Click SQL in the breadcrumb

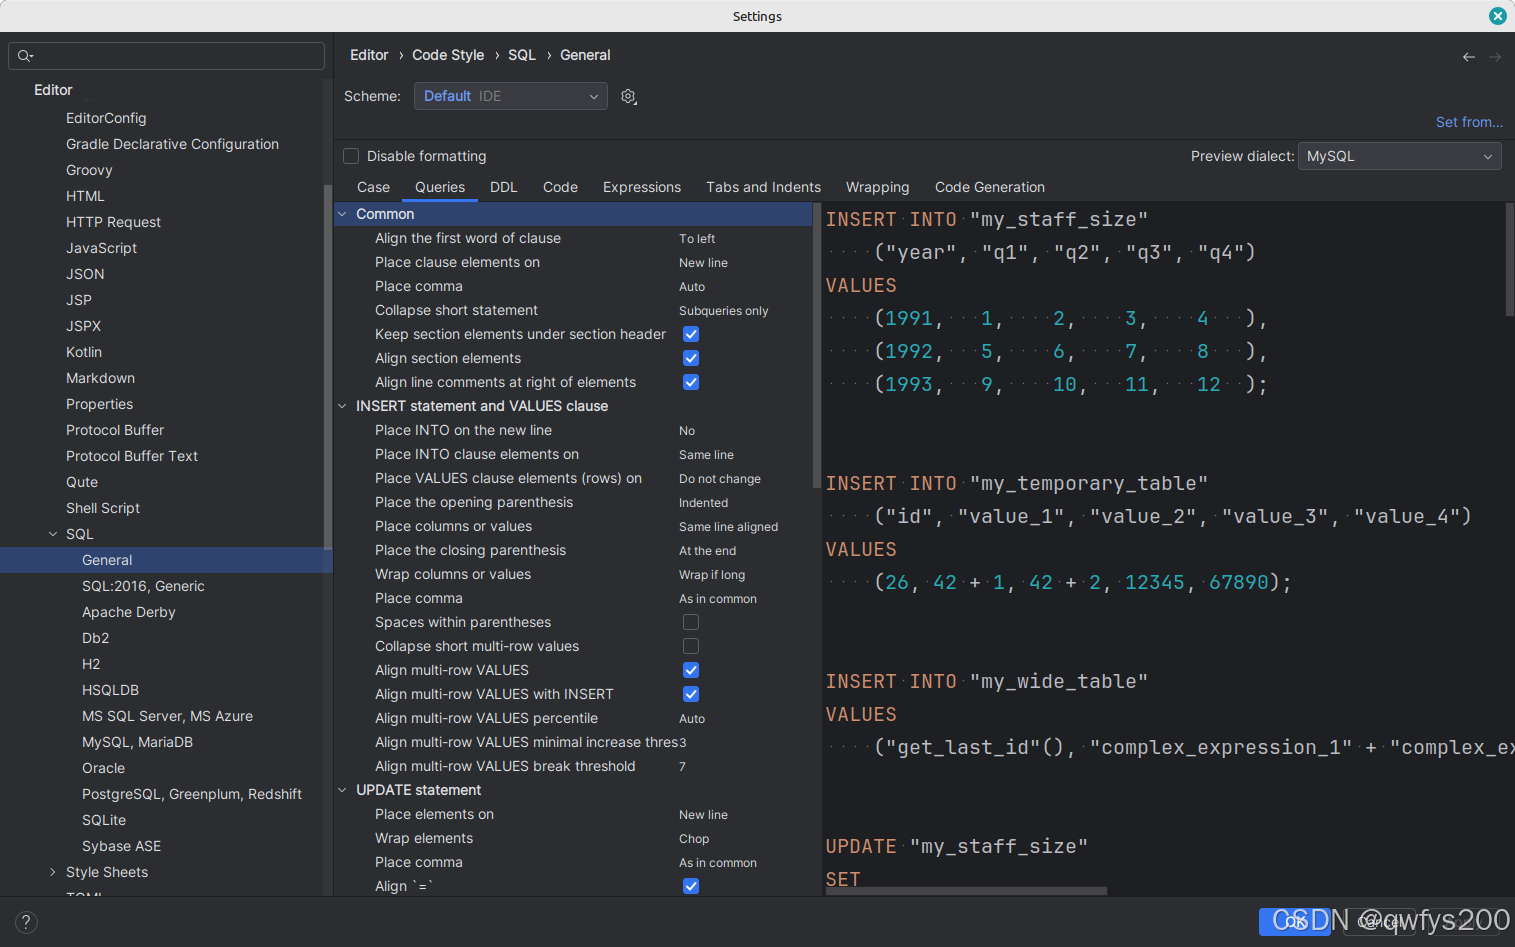(x=522, y=55)
